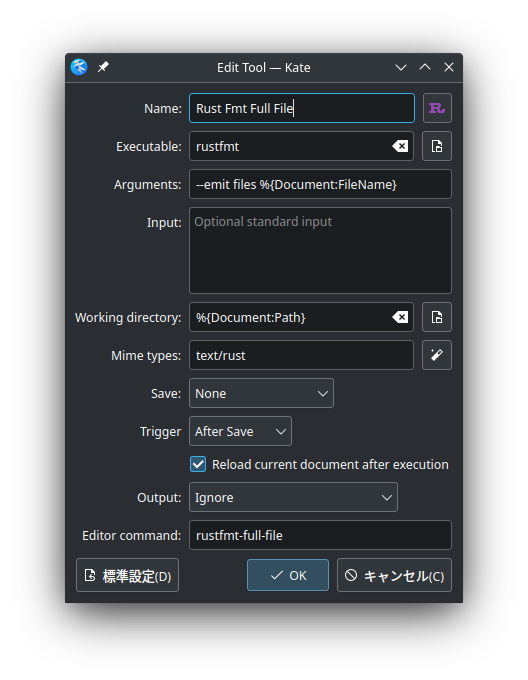Focus the Name field containing Rust Fmt Full File
Image resolution: width=528 pixels, height=680 pixels.
[x=302, y=108]
